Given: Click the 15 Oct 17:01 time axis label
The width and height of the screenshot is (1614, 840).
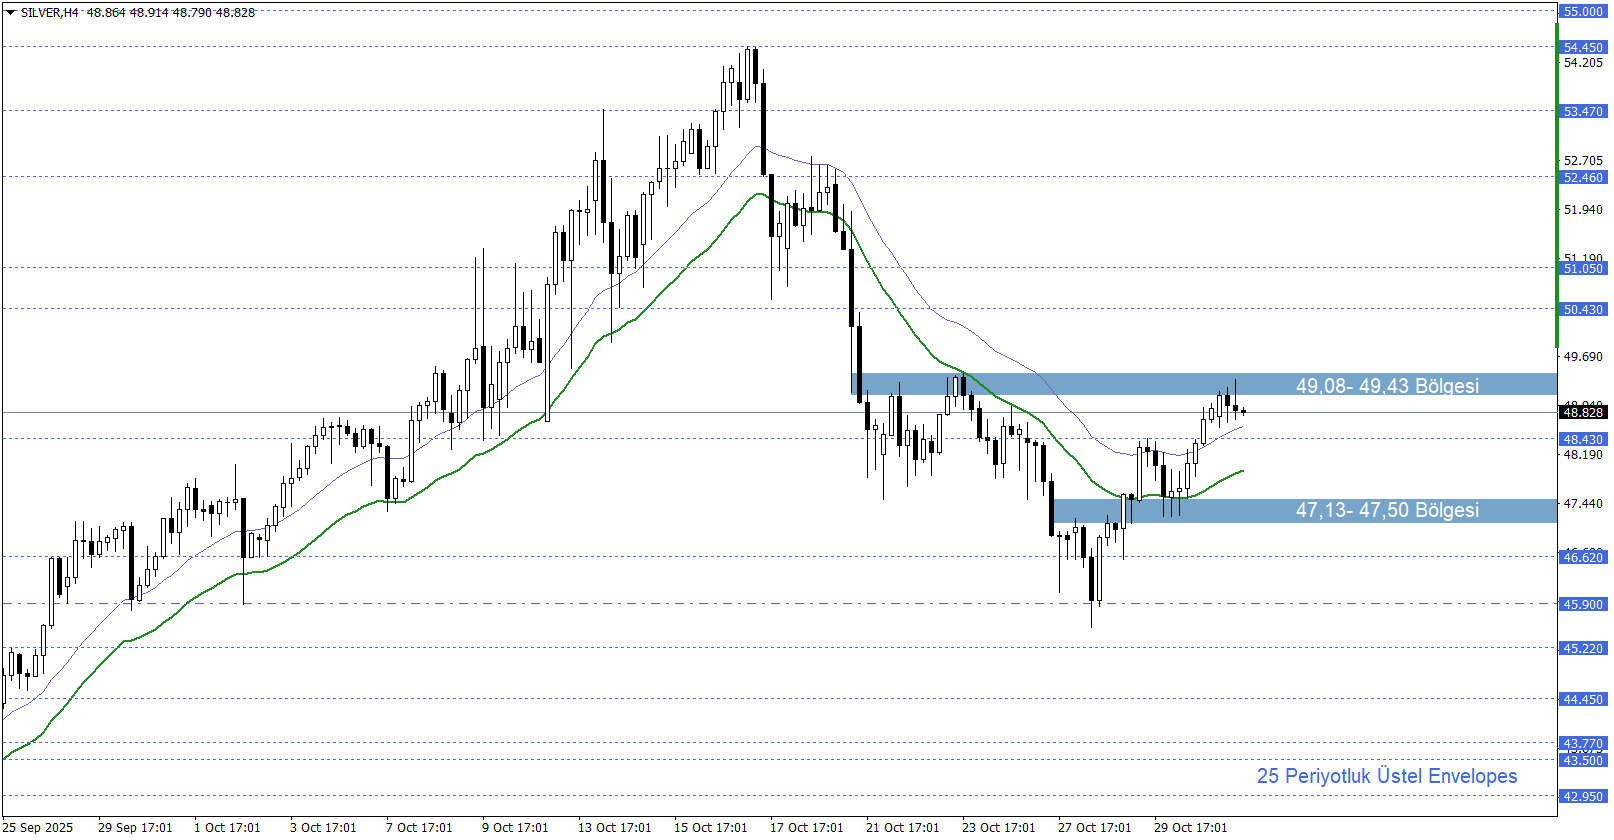Looking at the screenshot, I should (x=710, y=827).
